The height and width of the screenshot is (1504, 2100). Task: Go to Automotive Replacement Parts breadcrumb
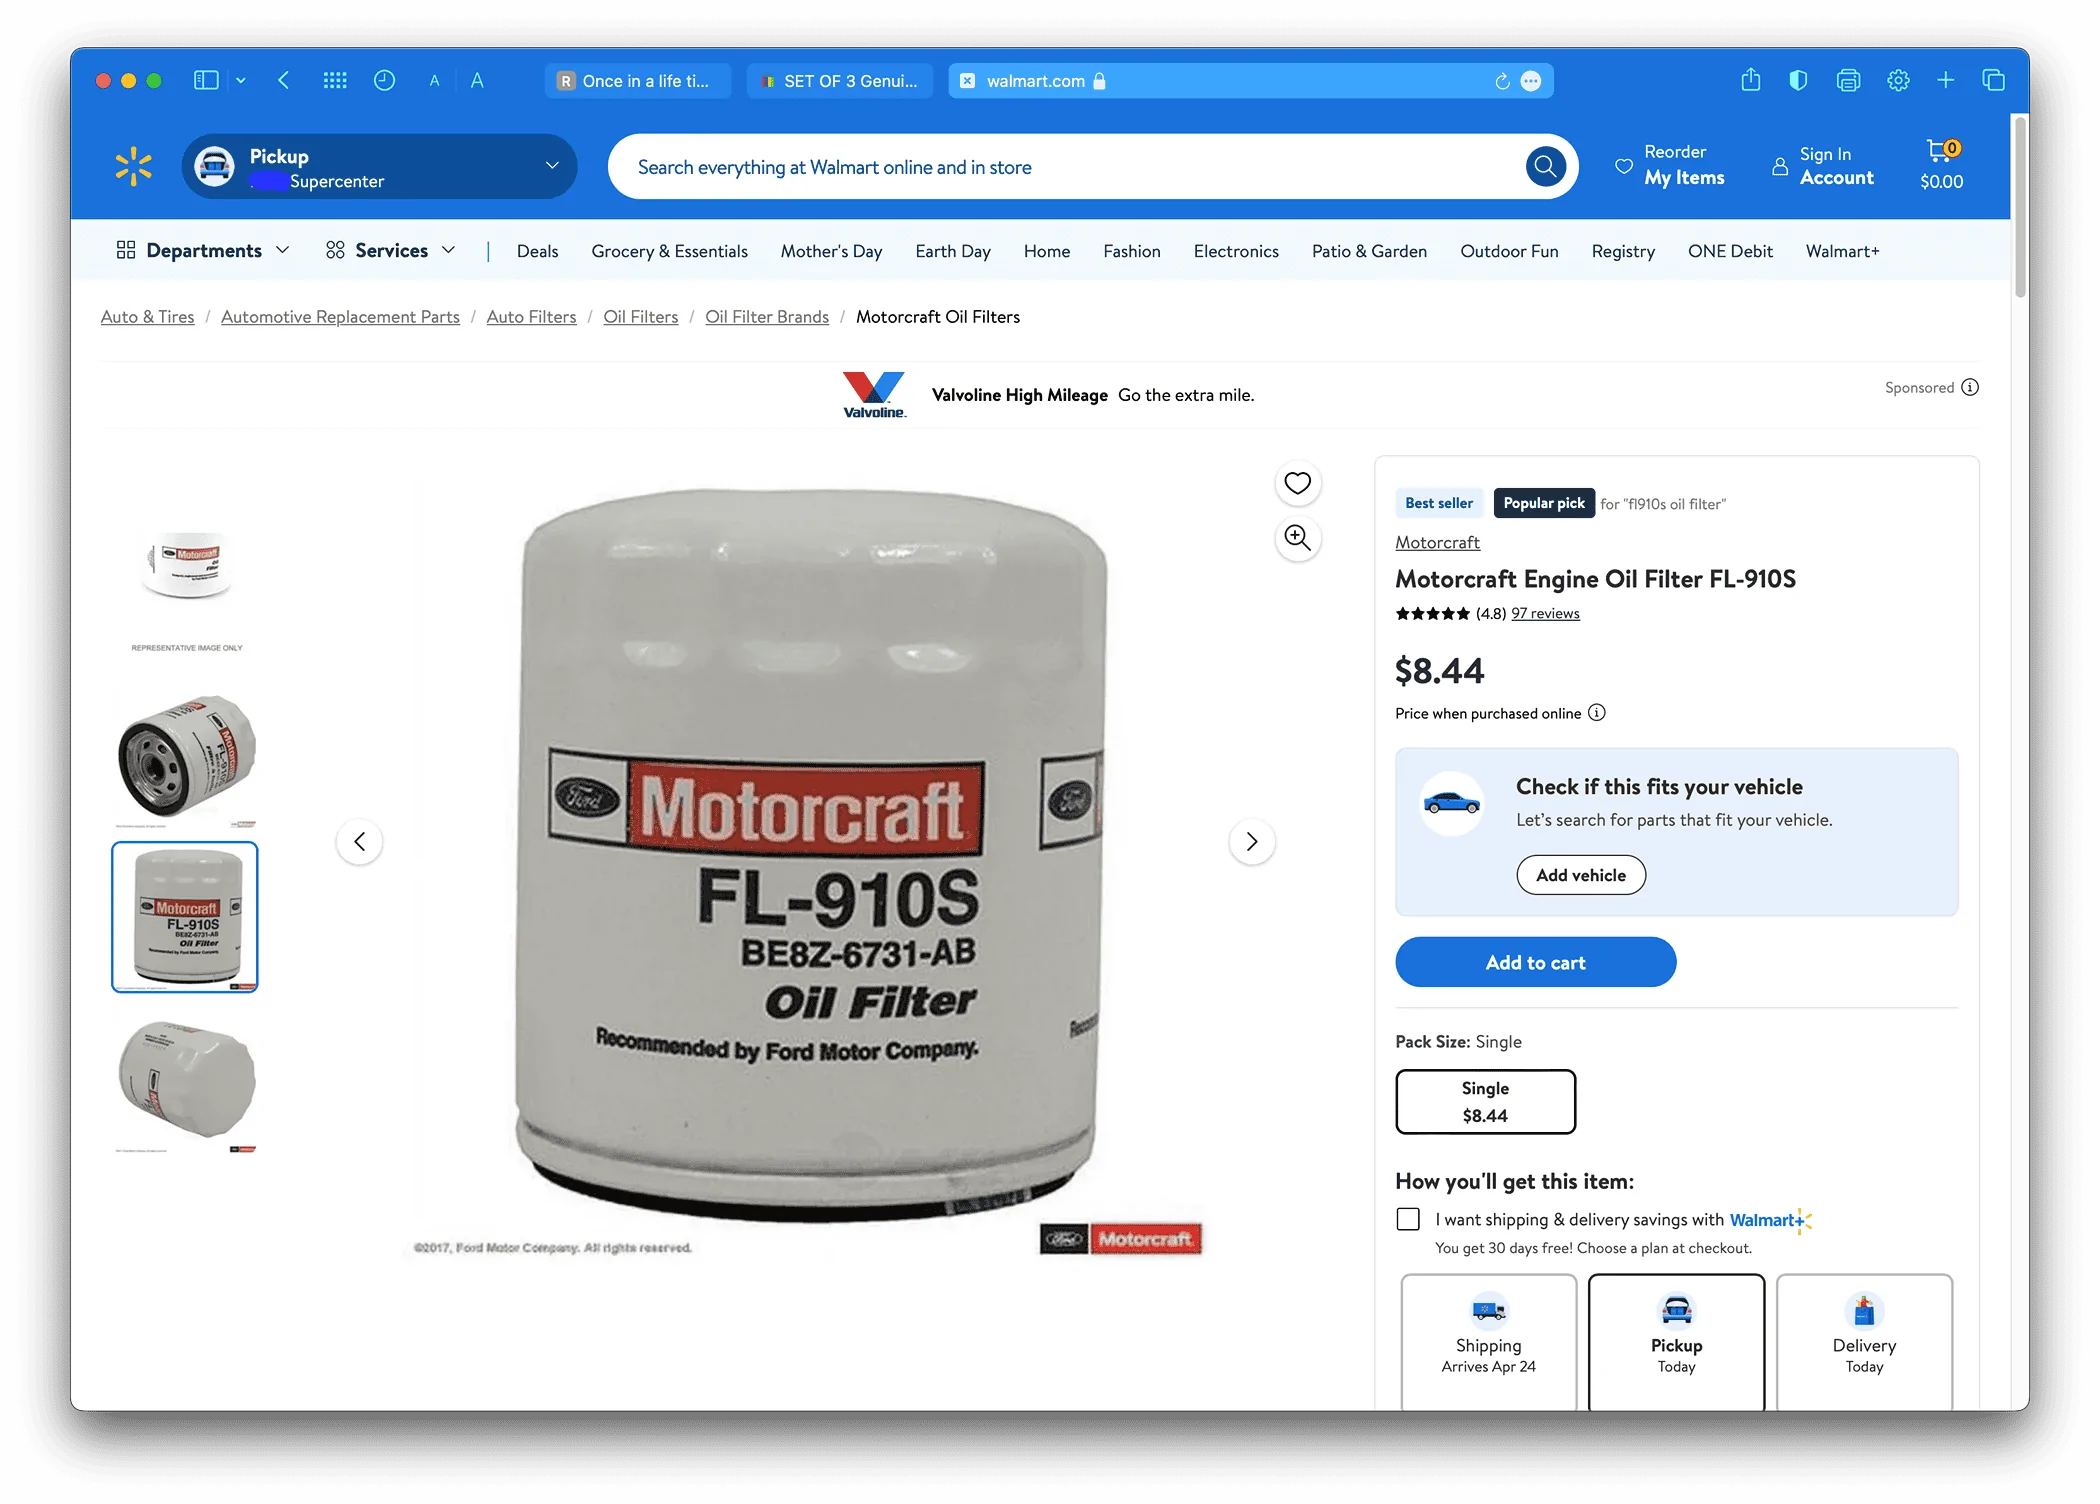coord(340,316)
